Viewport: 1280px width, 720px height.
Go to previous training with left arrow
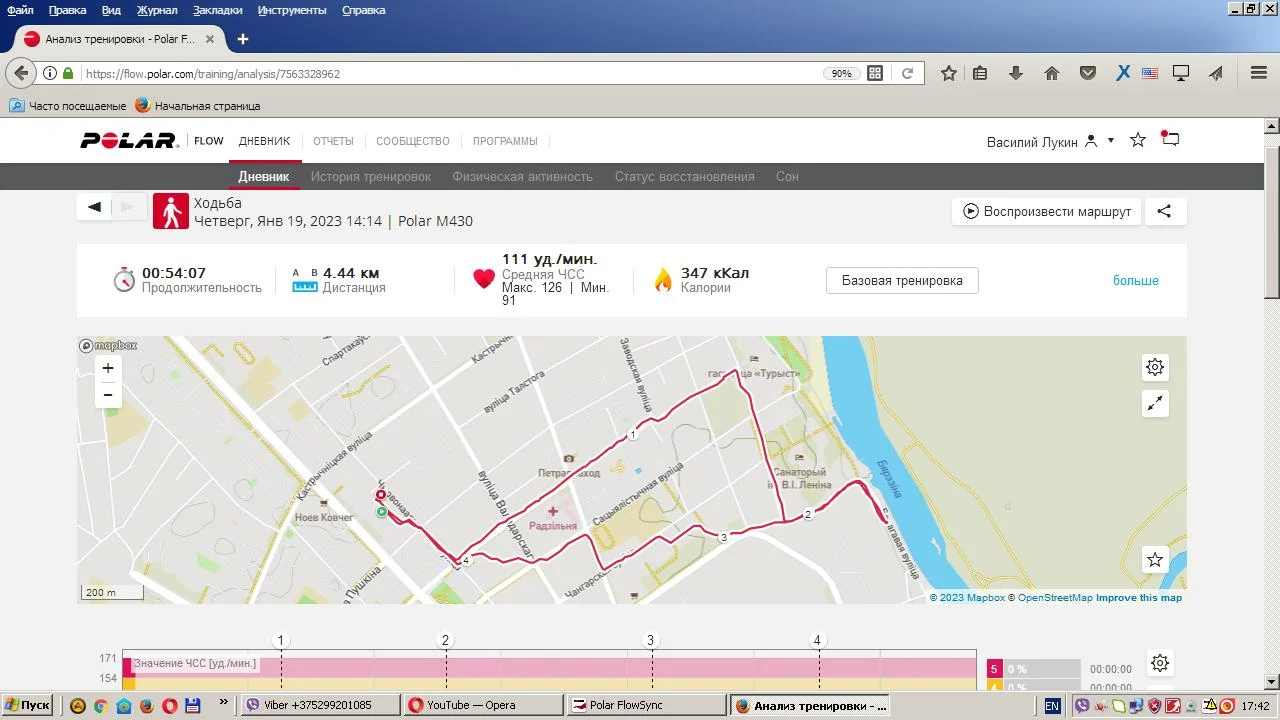point(95,207)
